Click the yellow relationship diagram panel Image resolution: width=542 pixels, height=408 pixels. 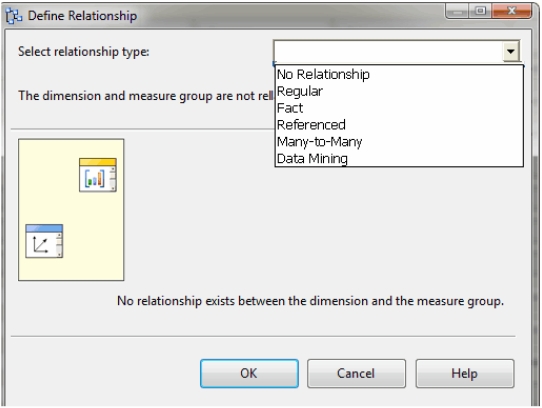tap(71, 210)
